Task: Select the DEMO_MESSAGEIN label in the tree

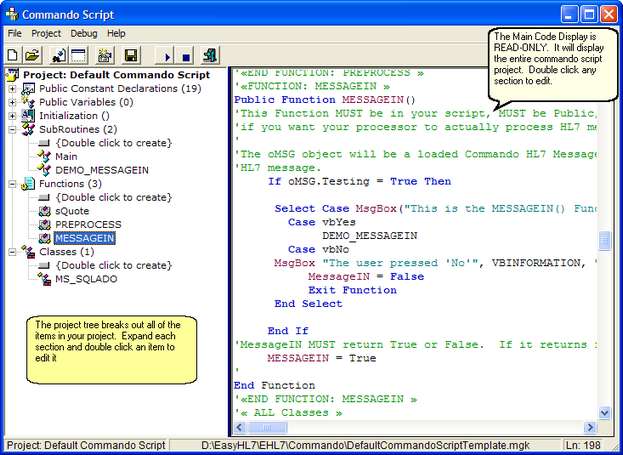Action: coord(102,170)
